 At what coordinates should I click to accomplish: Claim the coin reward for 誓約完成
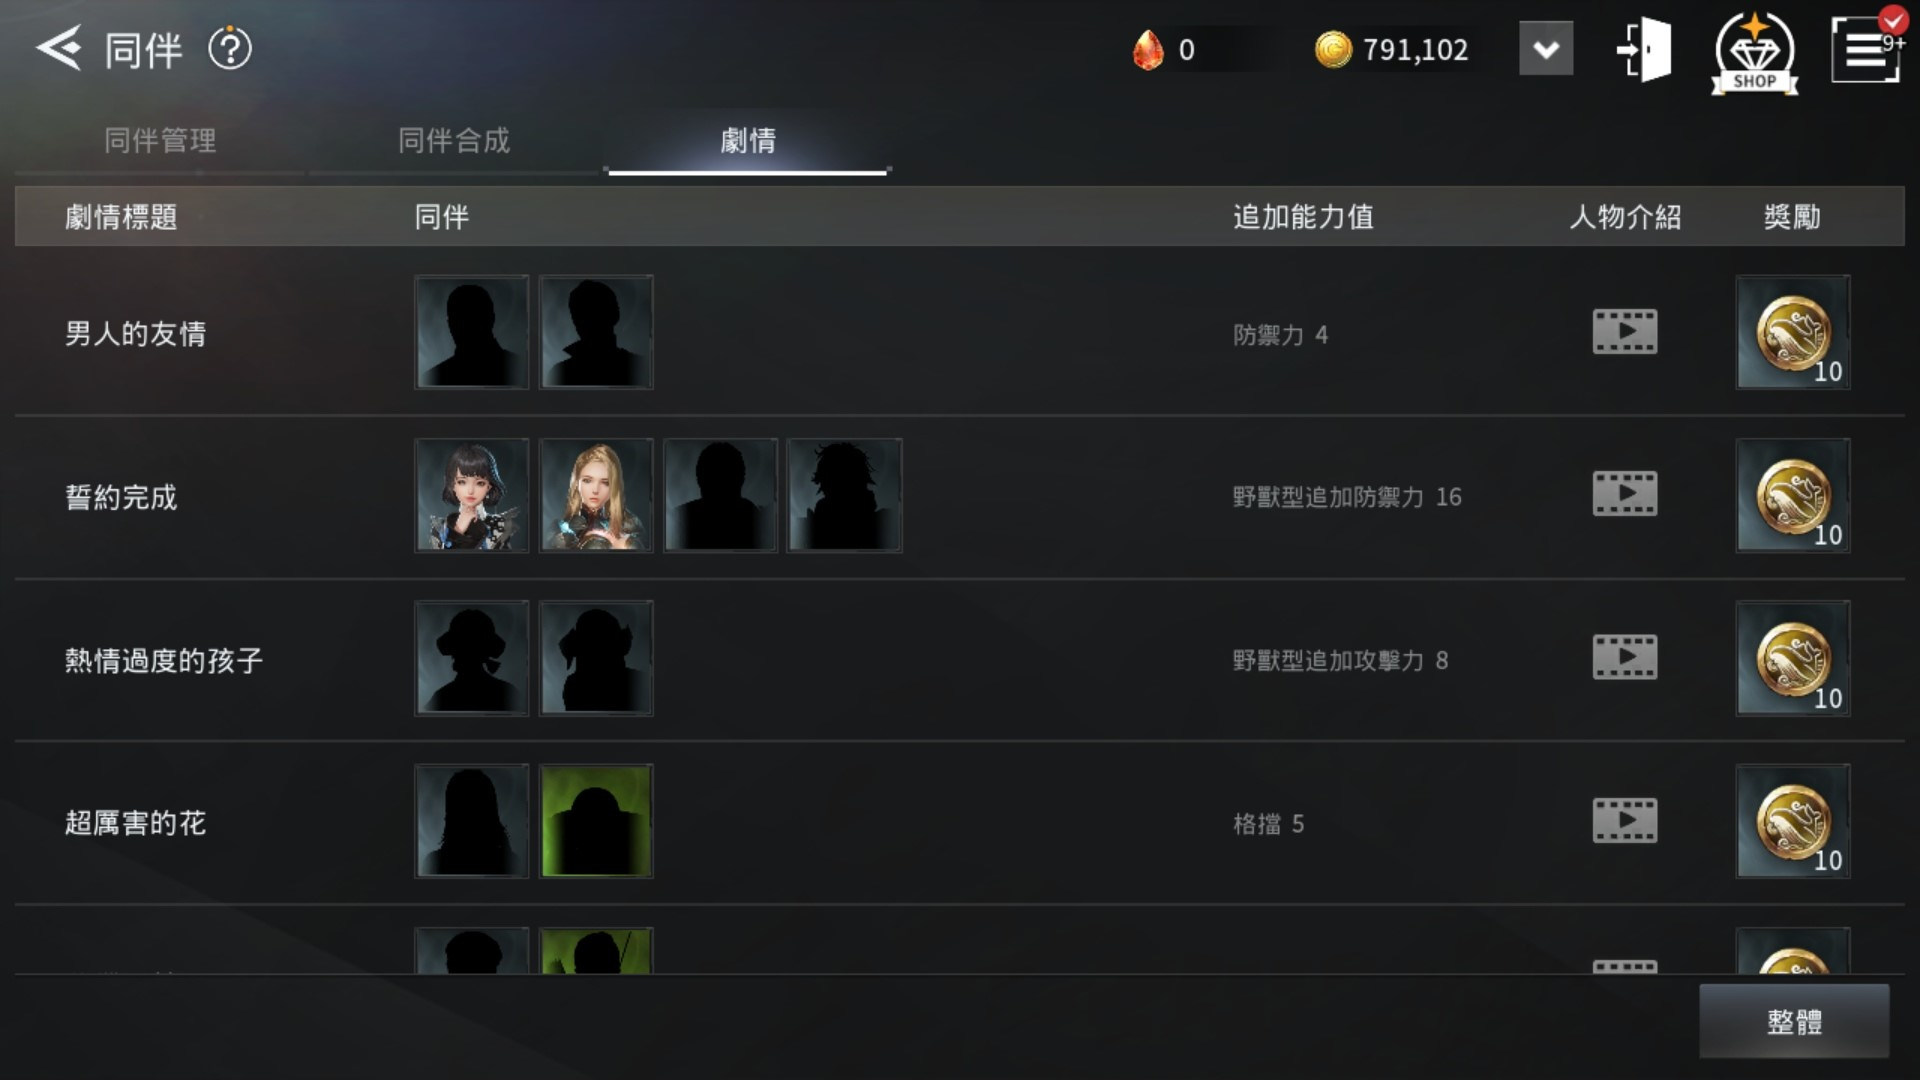[x=1793, y=495]
